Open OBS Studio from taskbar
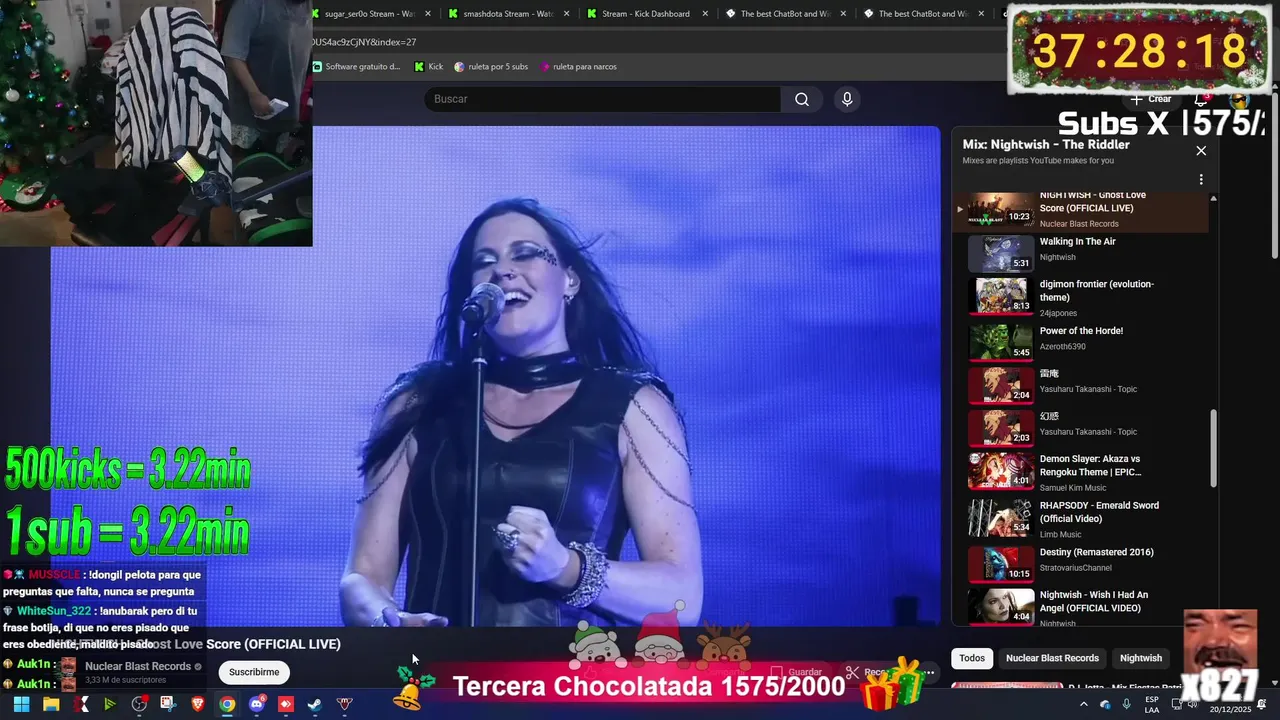The height and width of the screenshot is (720, 1280). [139, 704]
